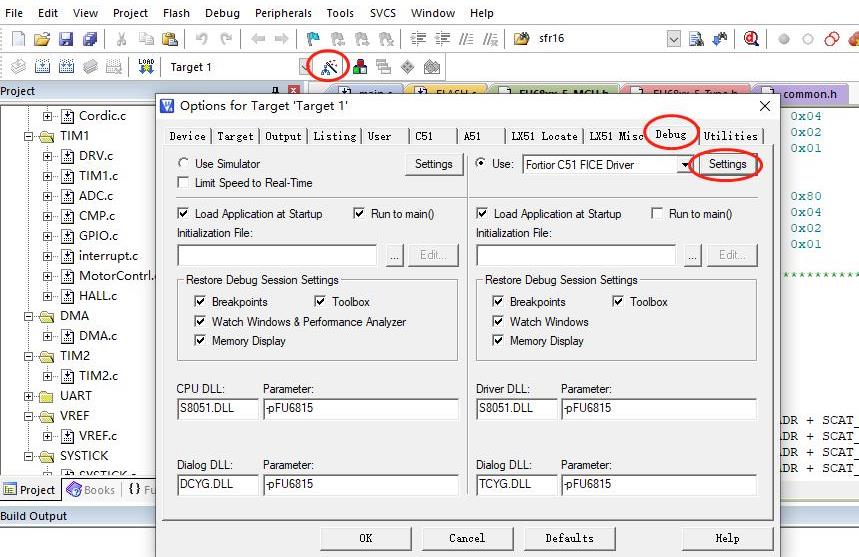Click the Undo arrow icon
859x557 pixels.
point(202,39)
